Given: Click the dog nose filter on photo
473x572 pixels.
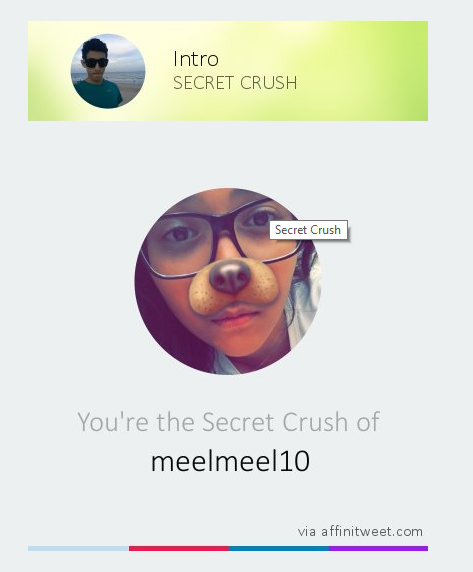Looking at the screenshot, I should [232, 278].
